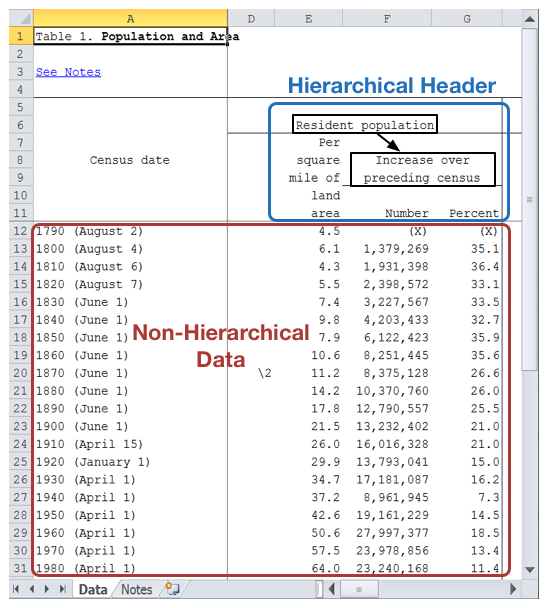Click the vertical scrollbar up arrow

pyautogui.click(x=530, y=19)
